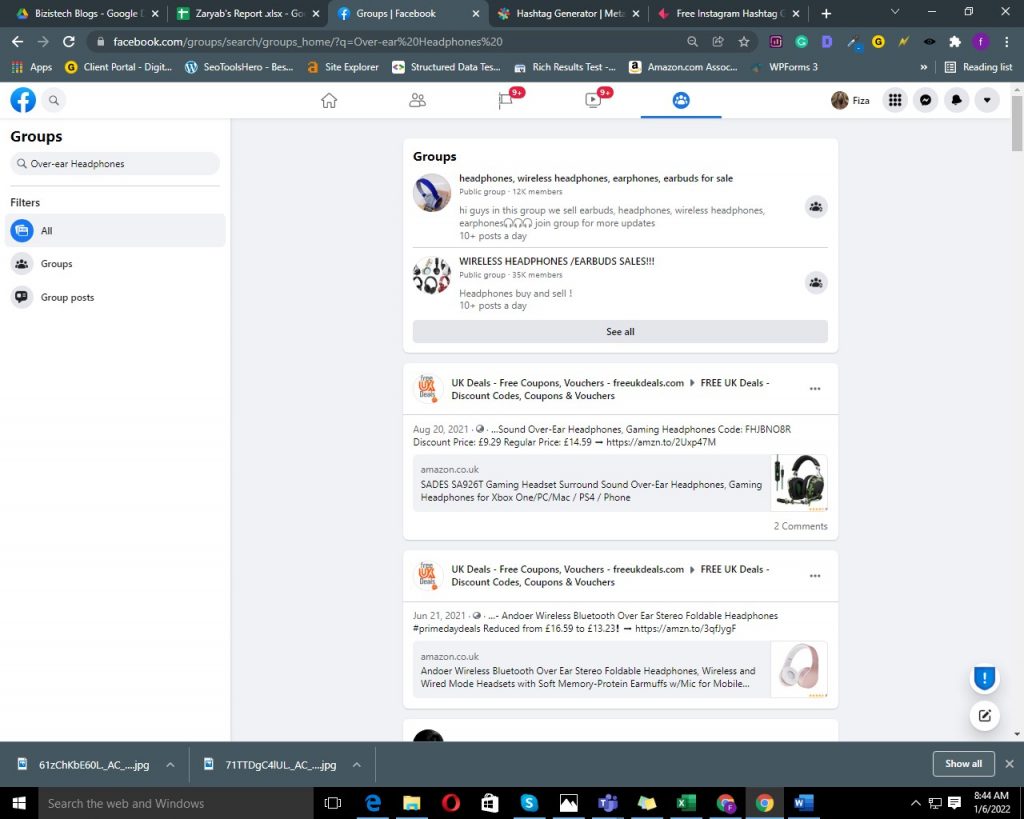Open Windows Start menu
Screen dimensions: 1024x819
18,803
